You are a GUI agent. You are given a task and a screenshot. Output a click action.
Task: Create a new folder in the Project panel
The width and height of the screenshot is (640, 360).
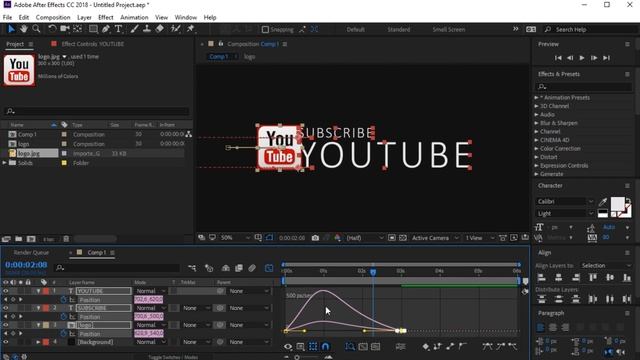18,239
